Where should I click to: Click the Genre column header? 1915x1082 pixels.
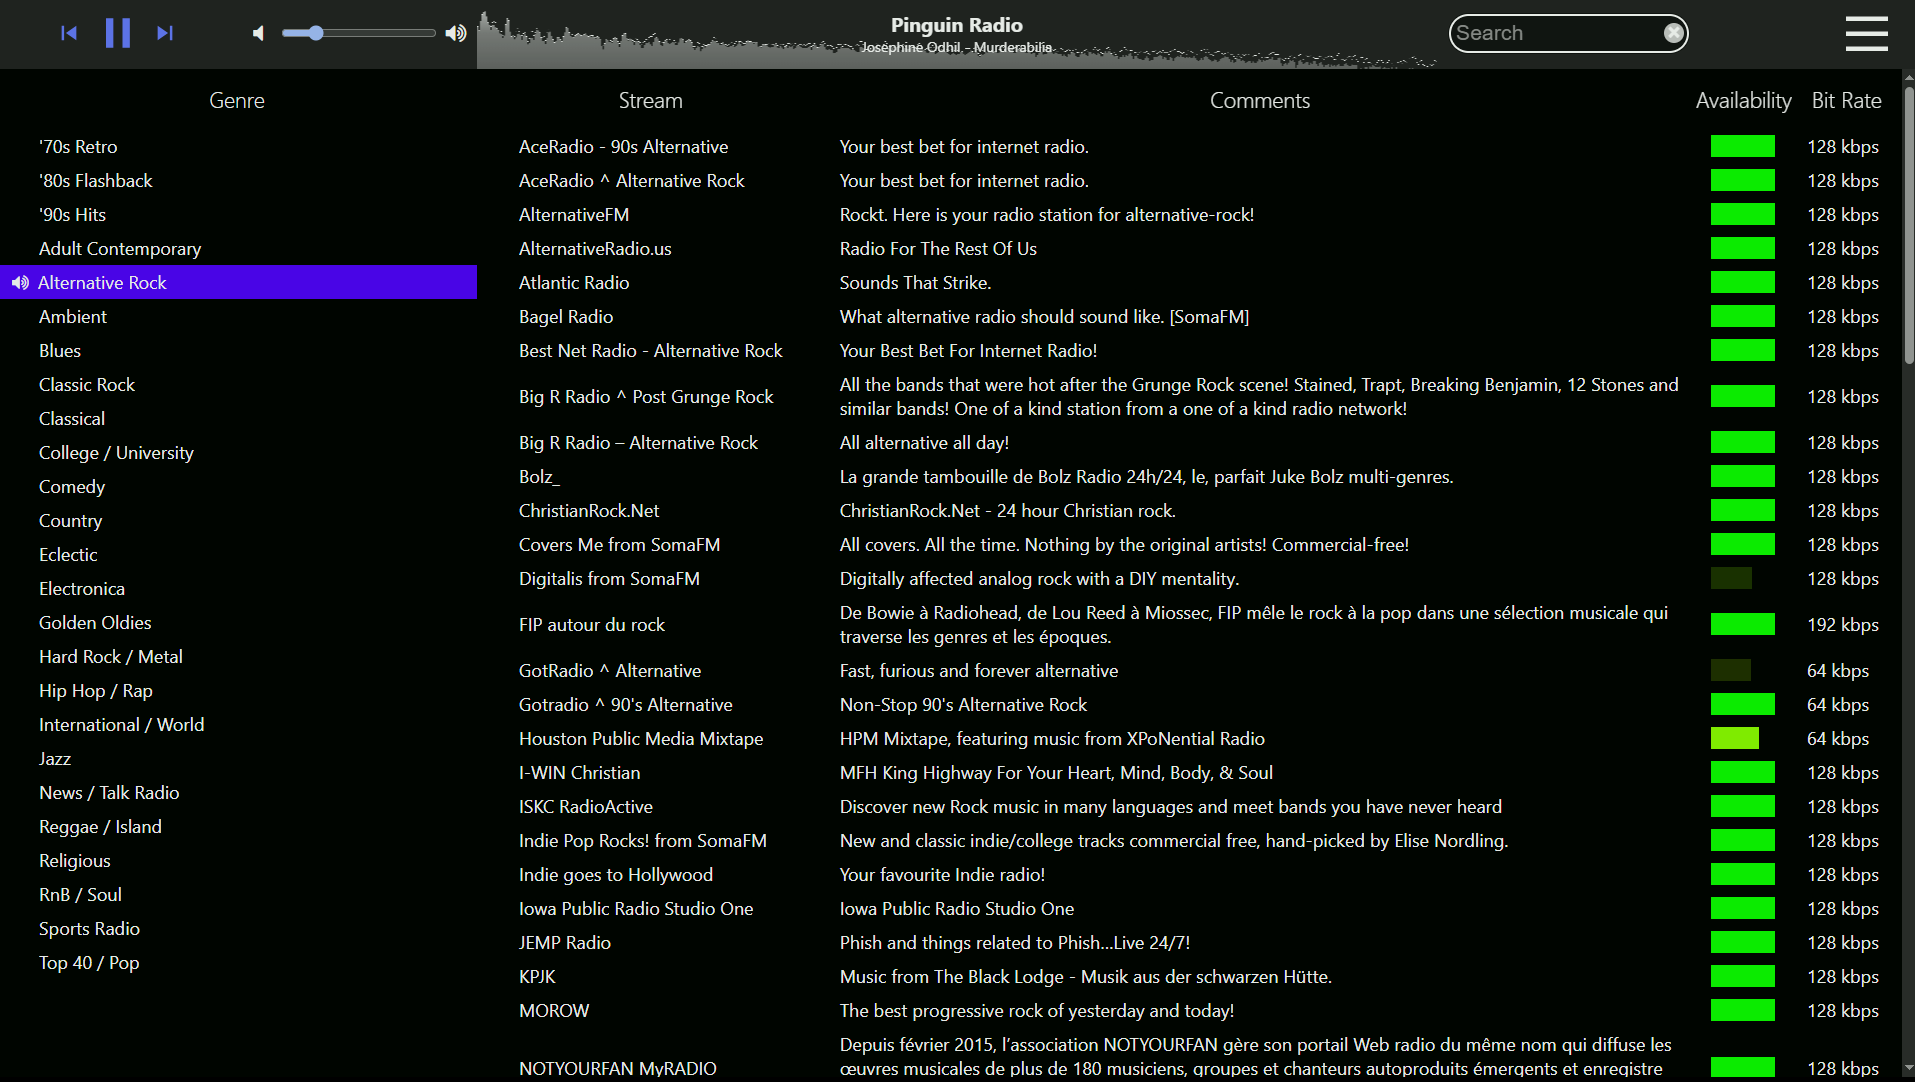pyautogui.click(x=236, y=100)
